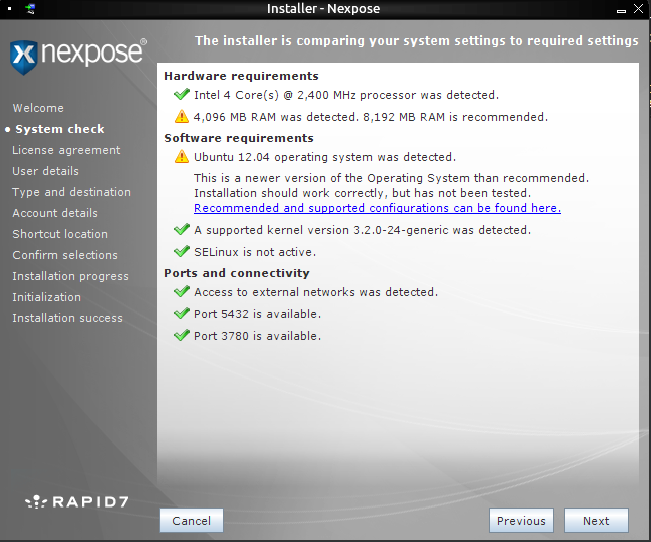651x542 pixels.
Task: Select the License agreement step
Action: tap(66, 150)
